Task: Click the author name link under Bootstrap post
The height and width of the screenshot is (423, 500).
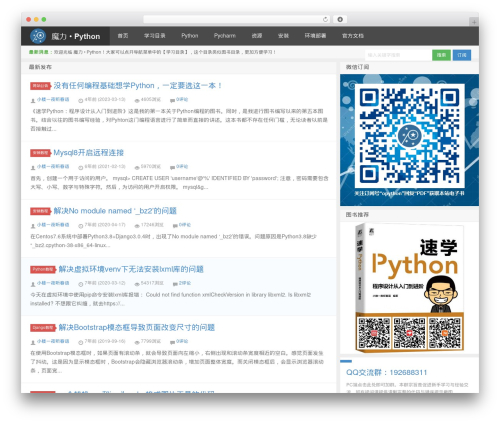Action: click(x=53, y=341)
